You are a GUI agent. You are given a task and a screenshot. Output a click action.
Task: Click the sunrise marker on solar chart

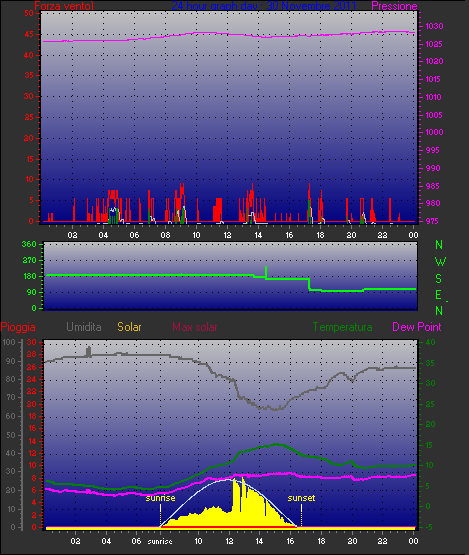[160, 498]
